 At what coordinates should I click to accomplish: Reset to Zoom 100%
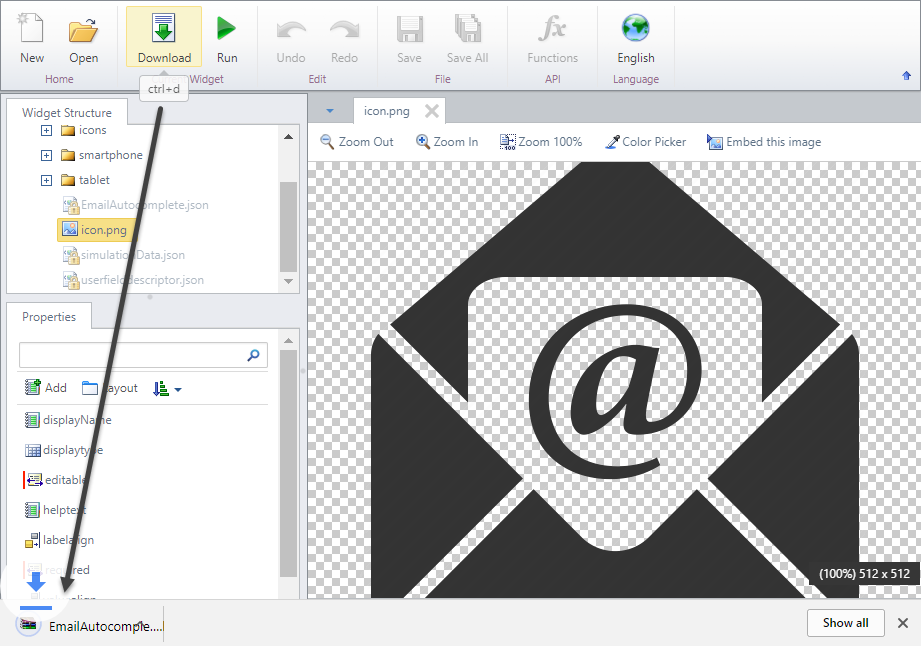click(x=541, y=142)
